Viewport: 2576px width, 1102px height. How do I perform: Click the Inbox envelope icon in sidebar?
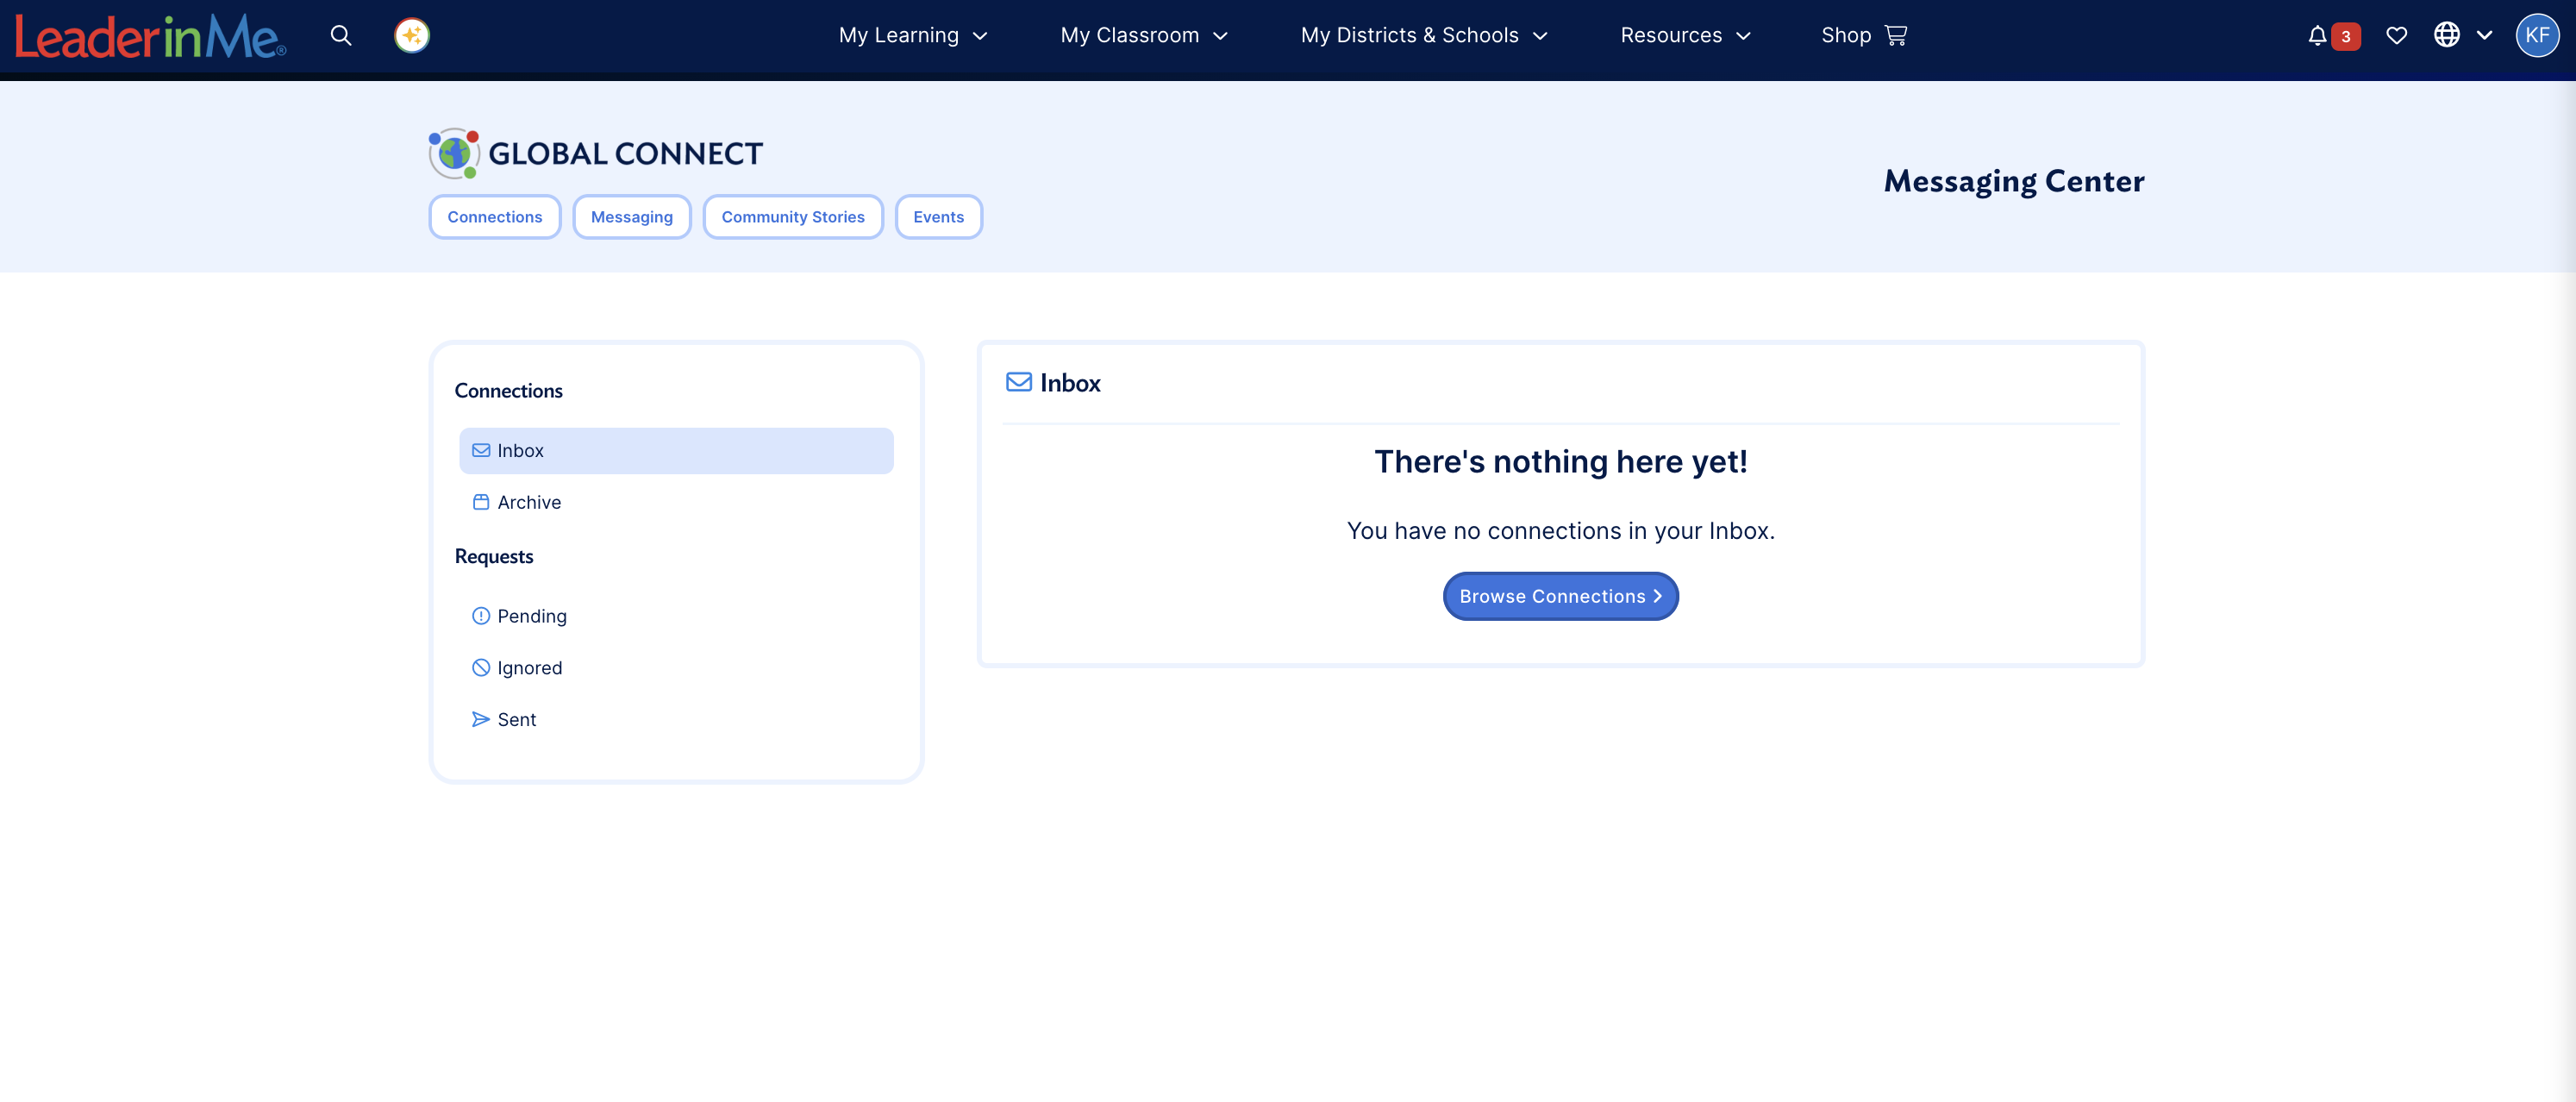point(481,450)
